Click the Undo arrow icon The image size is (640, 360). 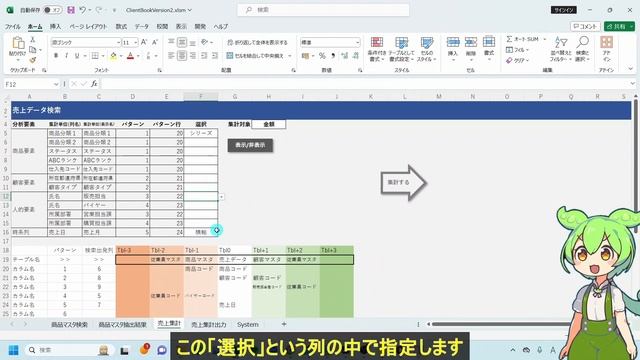click(x=82, y=10)
